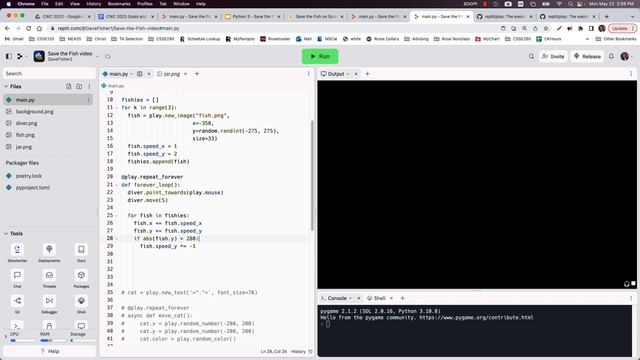640x360 pixels.
Task: Add a new tab in the editor pane
Action: pyautogui.click(x=197, y=74)
